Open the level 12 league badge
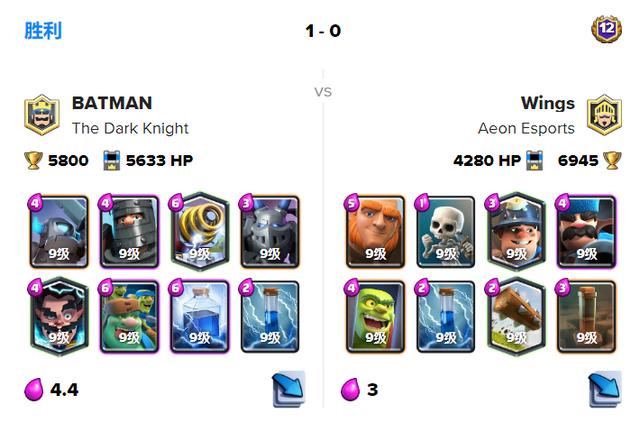 [x=607, y=29]
